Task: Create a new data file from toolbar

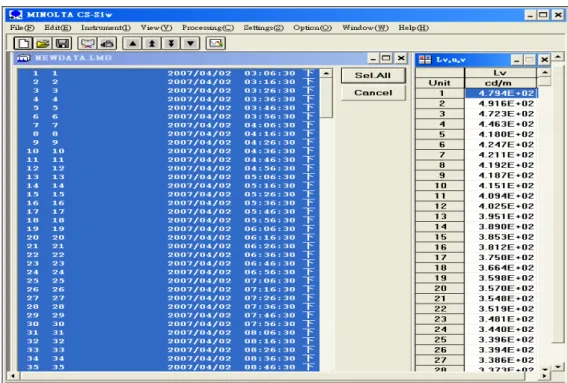Action: coord(23,43)
